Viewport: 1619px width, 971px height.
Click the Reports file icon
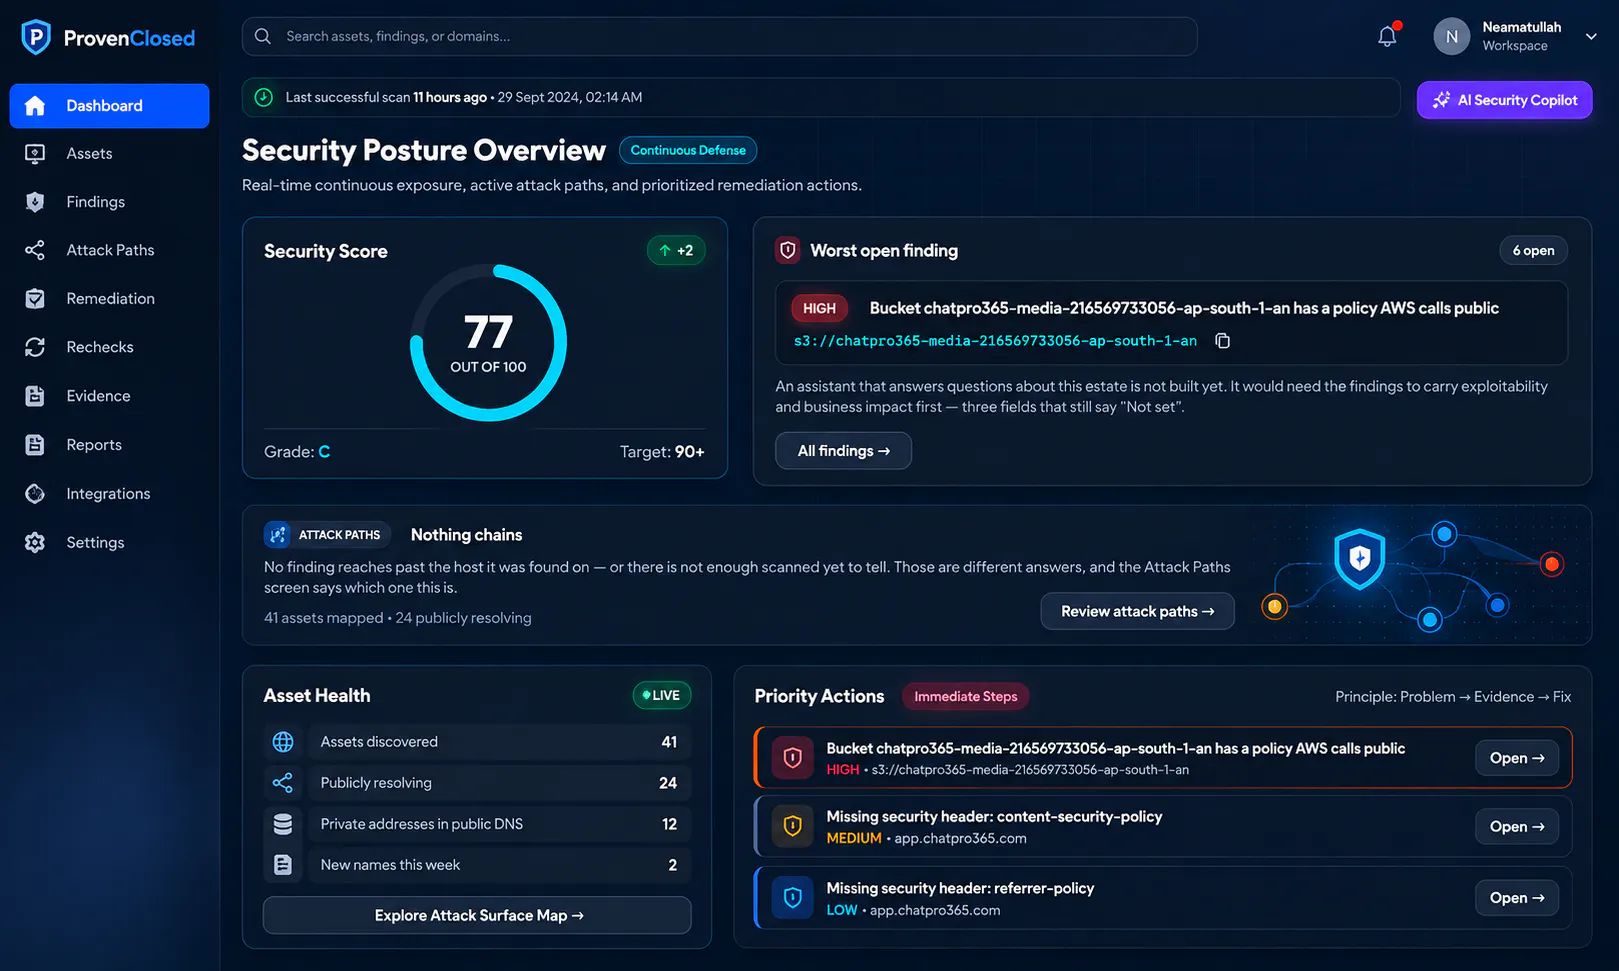(x=35, y=445)
